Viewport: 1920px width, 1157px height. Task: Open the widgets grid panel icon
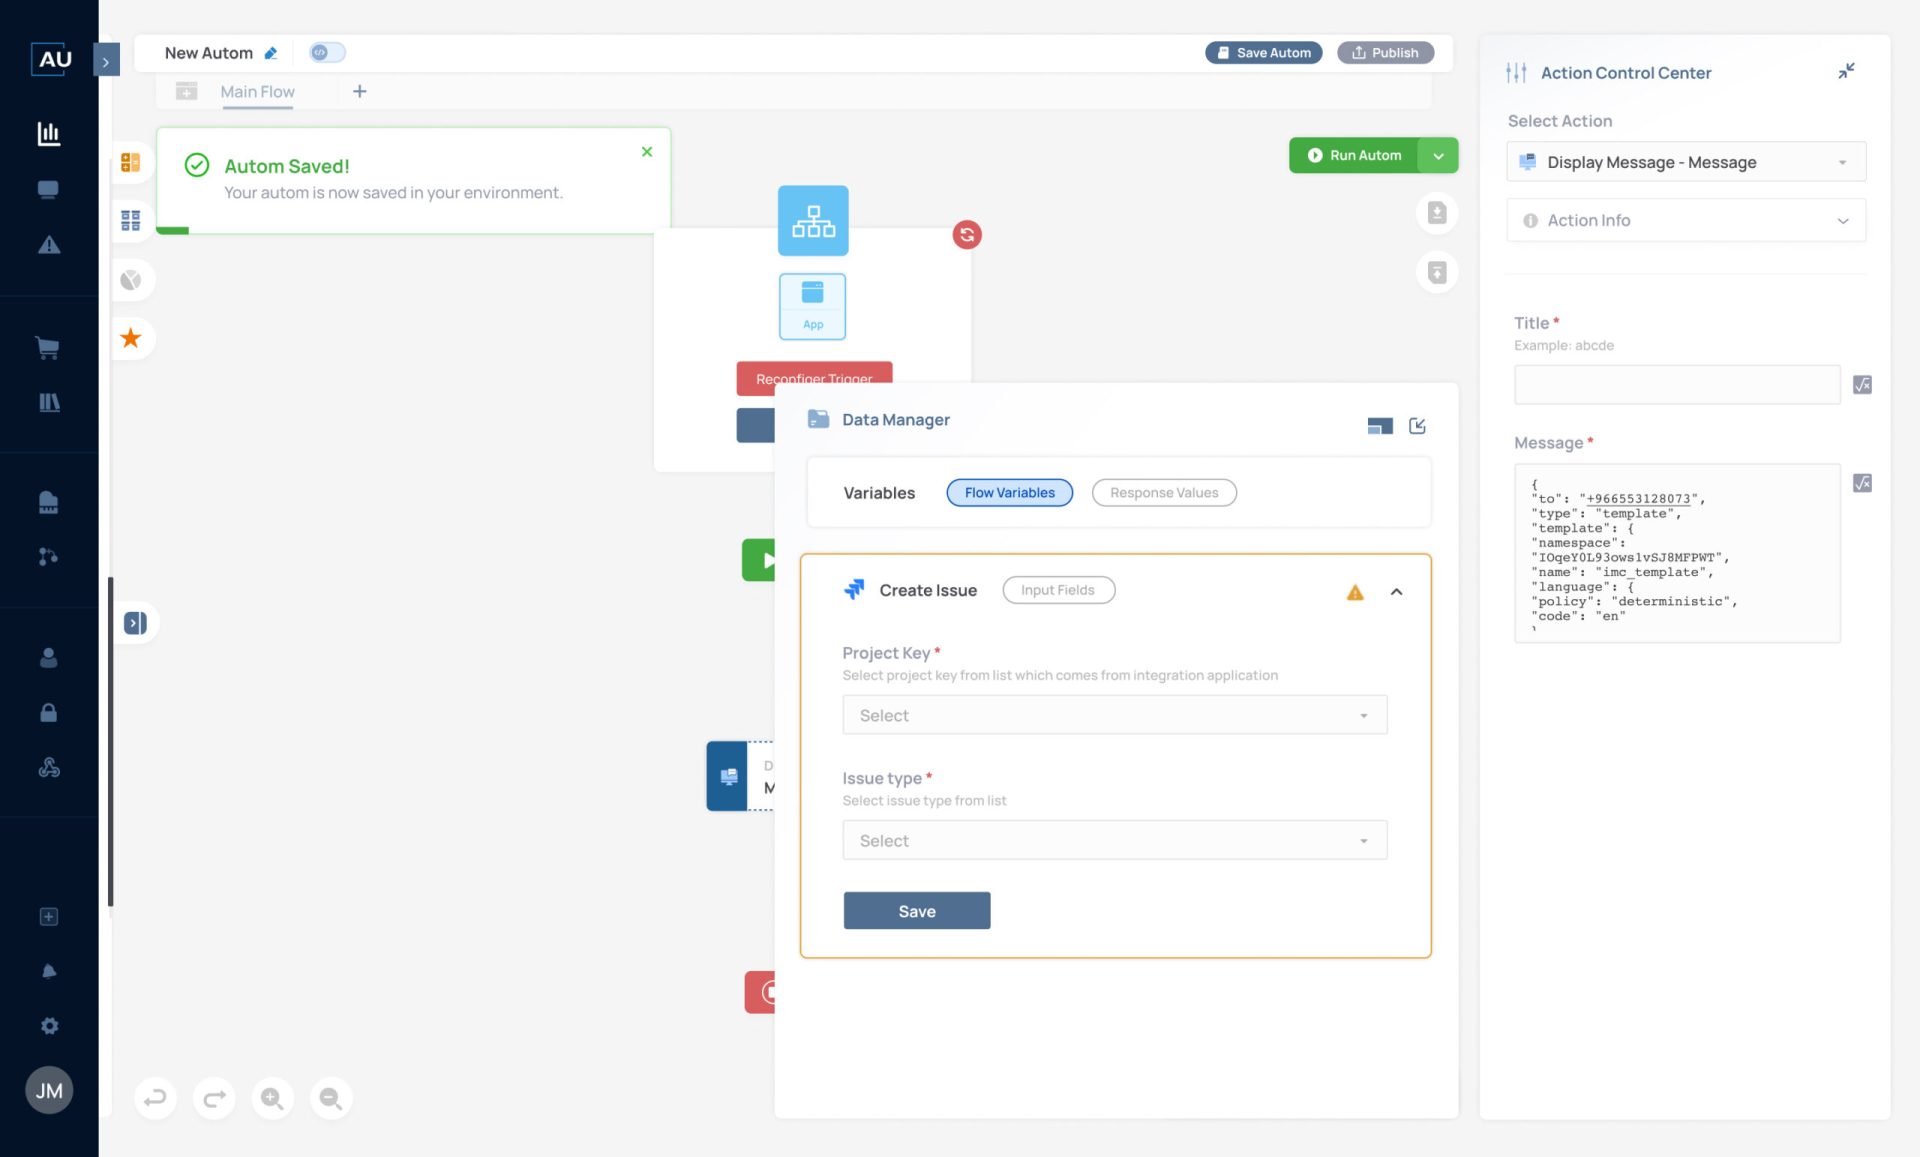(130, 219)
